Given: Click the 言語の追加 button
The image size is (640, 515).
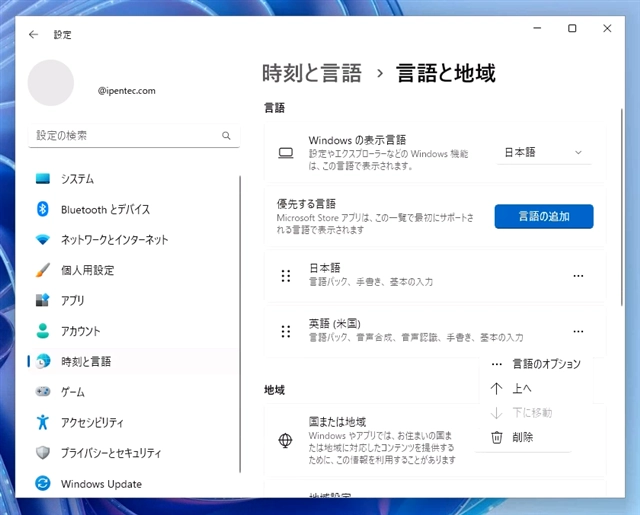Looking at the screenshot, I should pyautogui.click(x=544, y=216).
